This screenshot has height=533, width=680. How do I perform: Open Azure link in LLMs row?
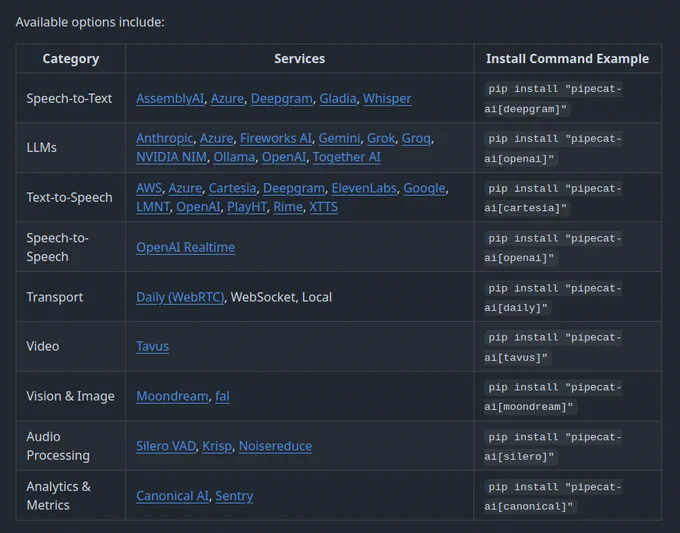[x=216, y=138]
